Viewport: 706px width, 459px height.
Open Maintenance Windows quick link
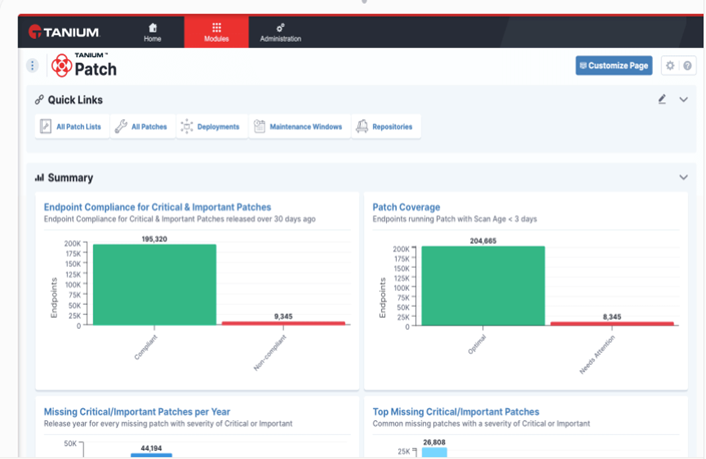tap(296, 127)
